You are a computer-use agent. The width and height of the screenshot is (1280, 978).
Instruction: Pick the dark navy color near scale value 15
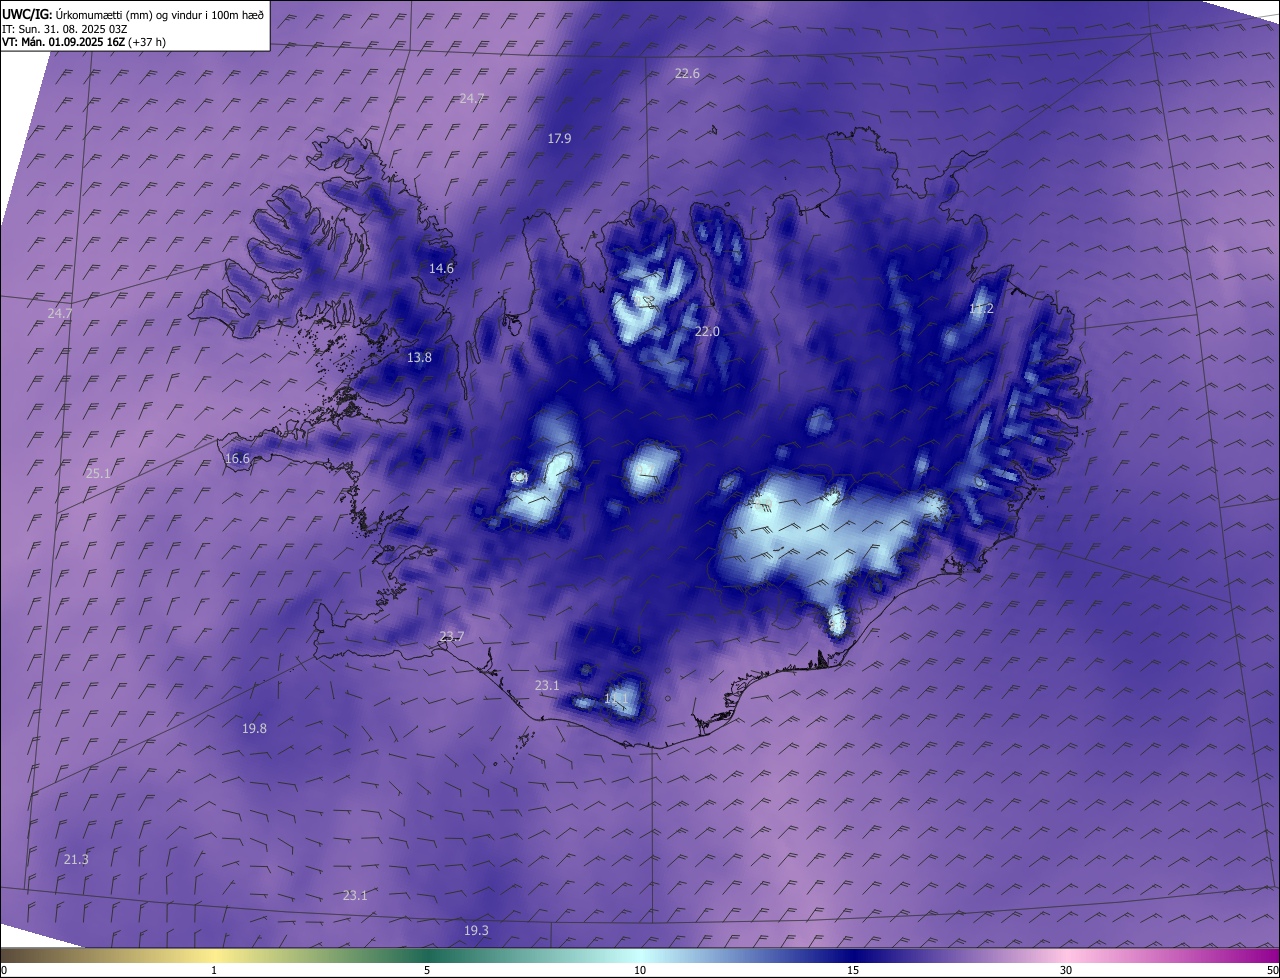point(853,955)
